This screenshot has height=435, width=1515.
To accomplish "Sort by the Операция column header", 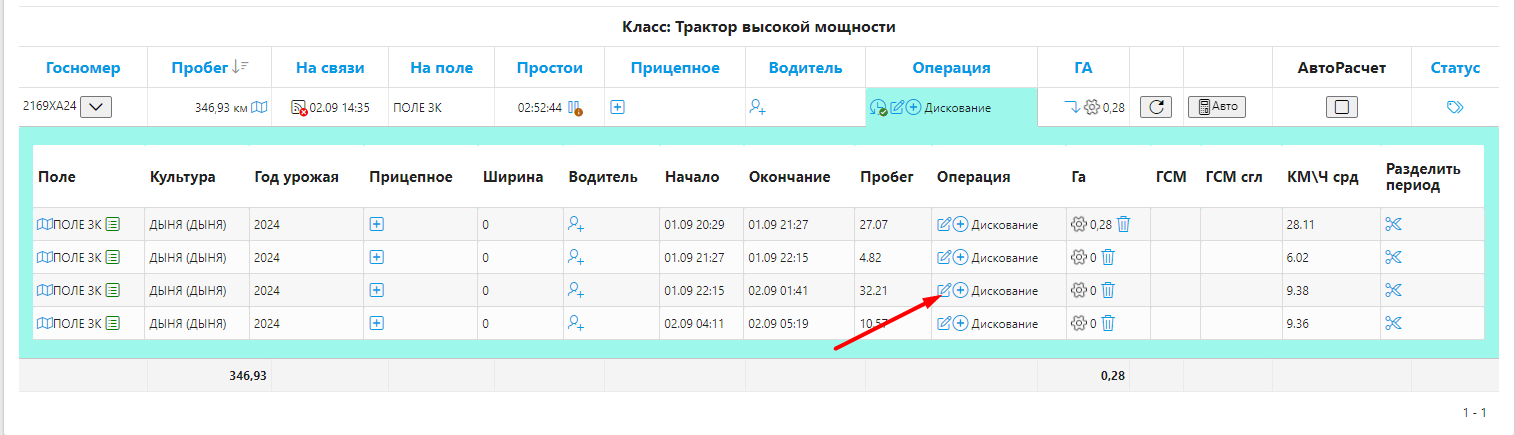I will [x=951, y=68].
